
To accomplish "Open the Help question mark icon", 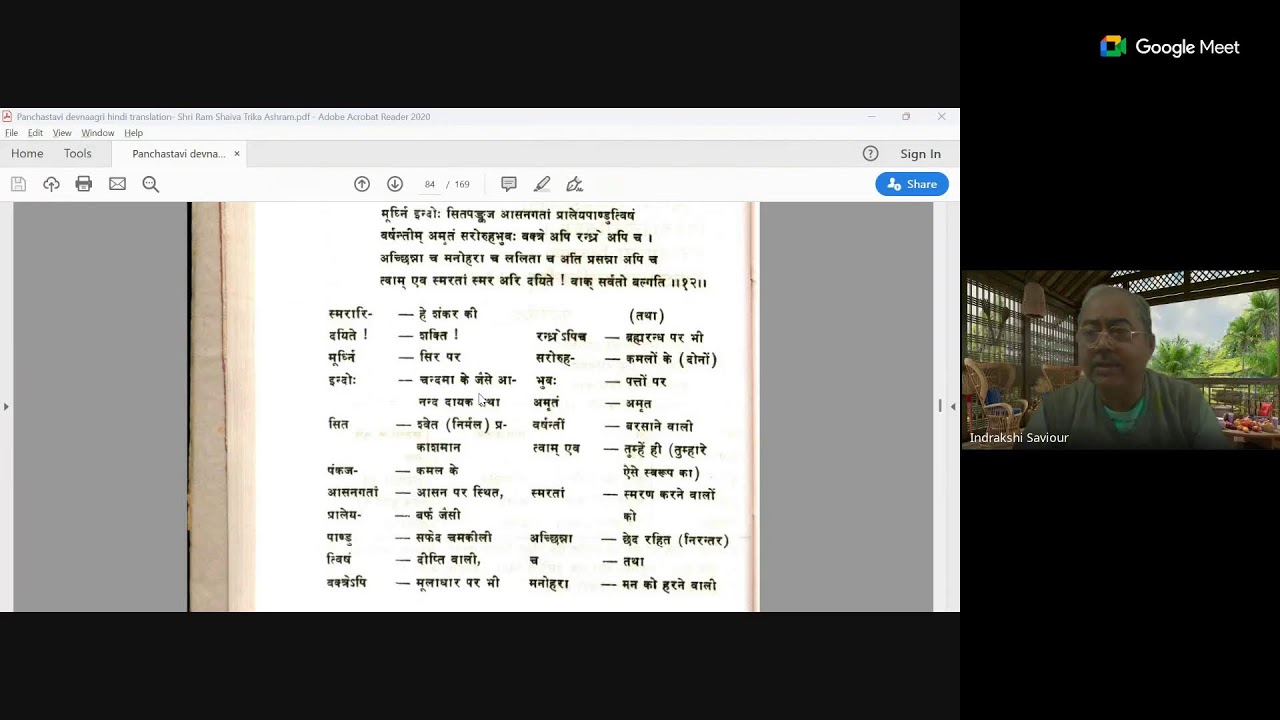I will 870,154.
